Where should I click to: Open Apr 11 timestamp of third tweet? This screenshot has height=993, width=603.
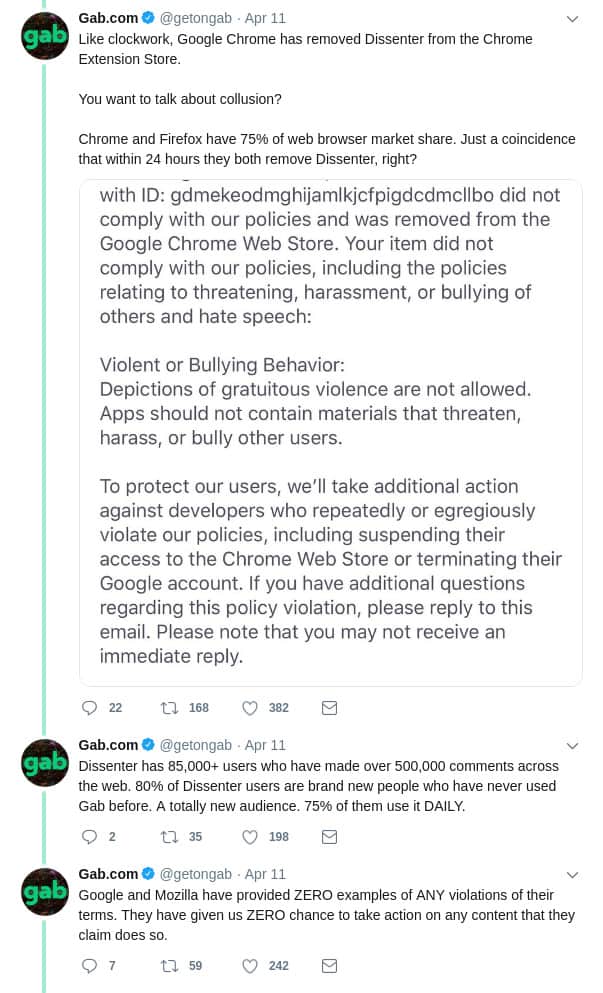[x=265, y=874]
